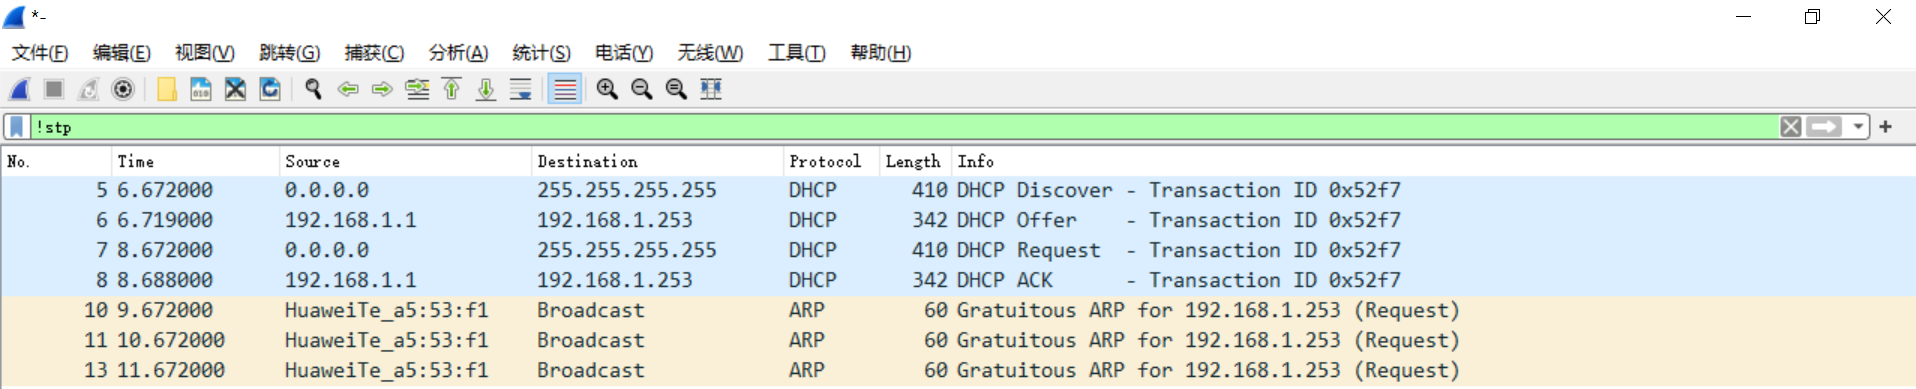Image resolution: width=1916 pixels, height=389 pixels.
Task: Click destination 255.255.255.255 in packet 7
Action: tap(627, 250)
